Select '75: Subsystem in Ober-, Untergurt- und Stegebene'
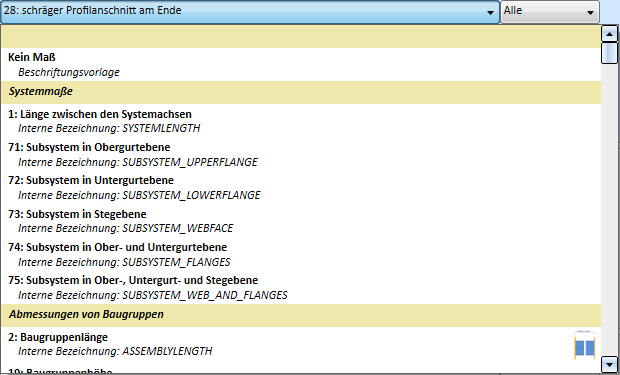 (301, 287)
